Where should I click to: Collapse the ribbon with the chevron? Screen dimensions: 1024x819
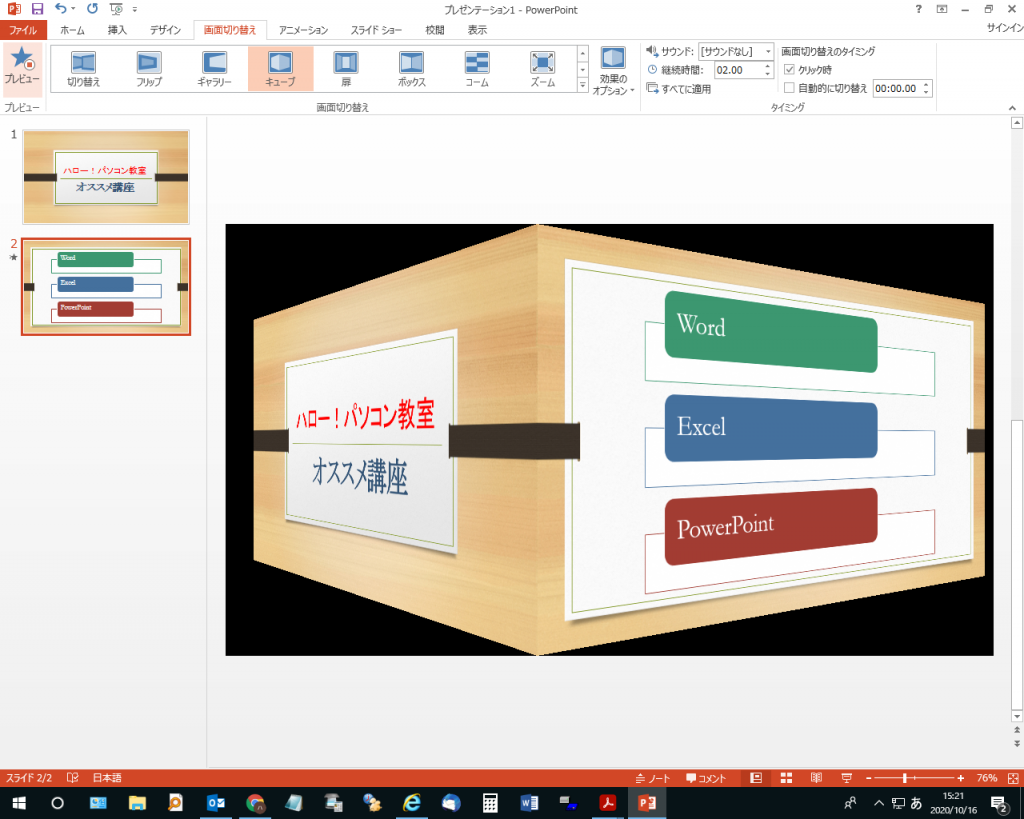tap(1012, 108)
